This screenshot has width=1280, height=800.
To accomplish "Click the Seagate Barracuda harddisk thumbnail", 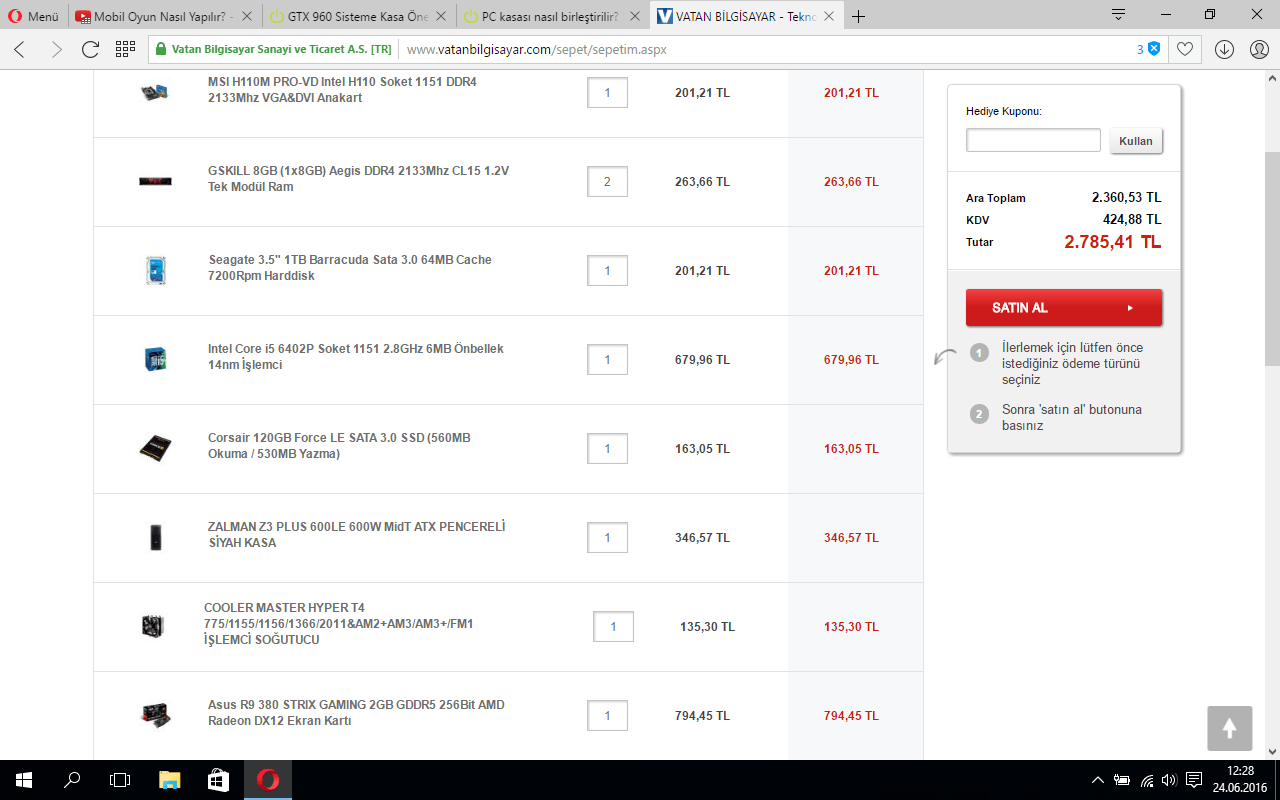I will pos(155,270).
